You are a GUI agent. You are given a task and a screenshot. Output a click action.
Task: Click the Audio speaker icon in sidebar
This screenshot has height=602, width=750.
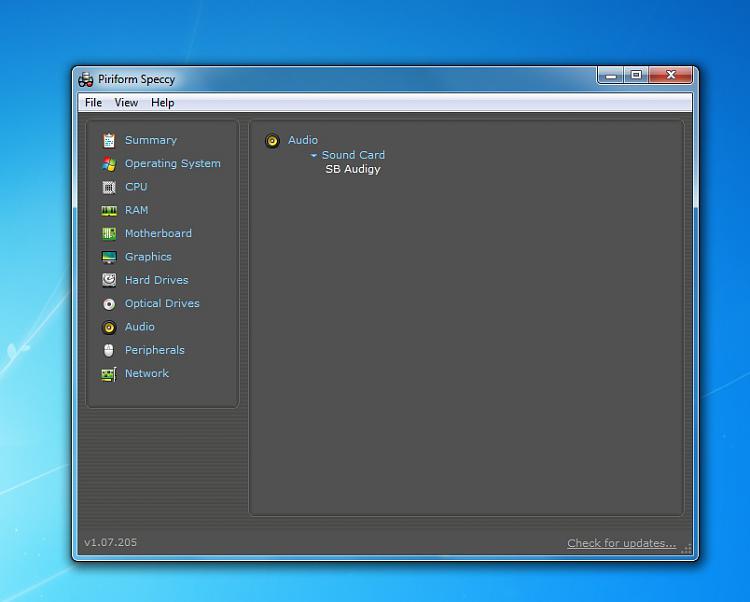tap(109, 328)
